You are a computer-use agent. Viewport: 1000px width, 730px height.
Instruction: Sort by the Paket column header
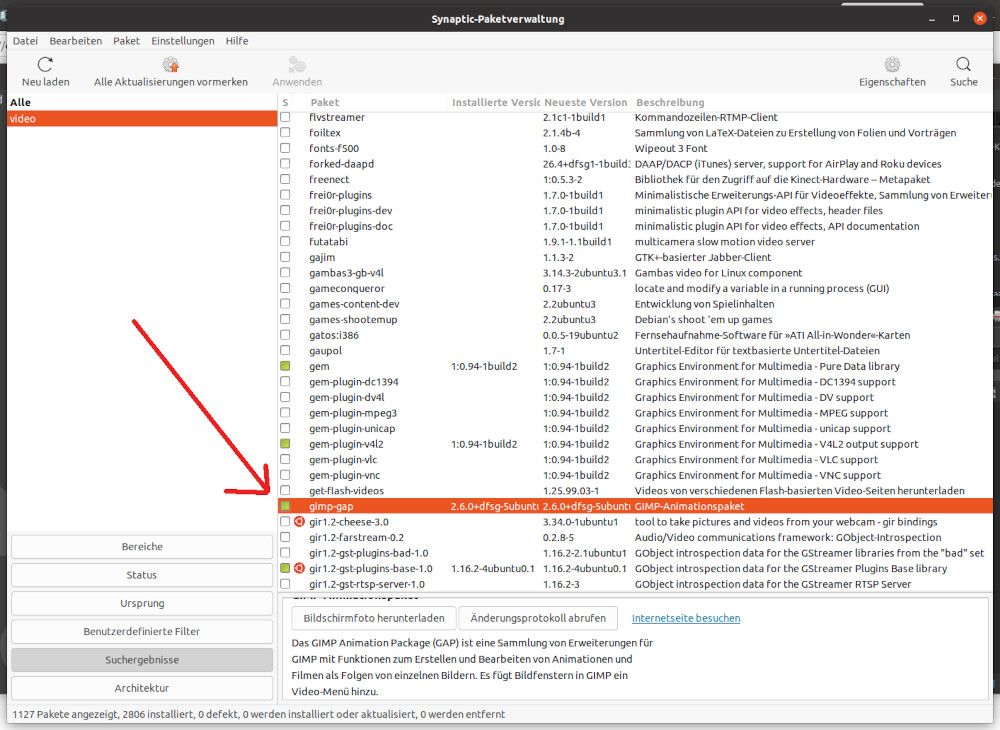pos(376,102)
